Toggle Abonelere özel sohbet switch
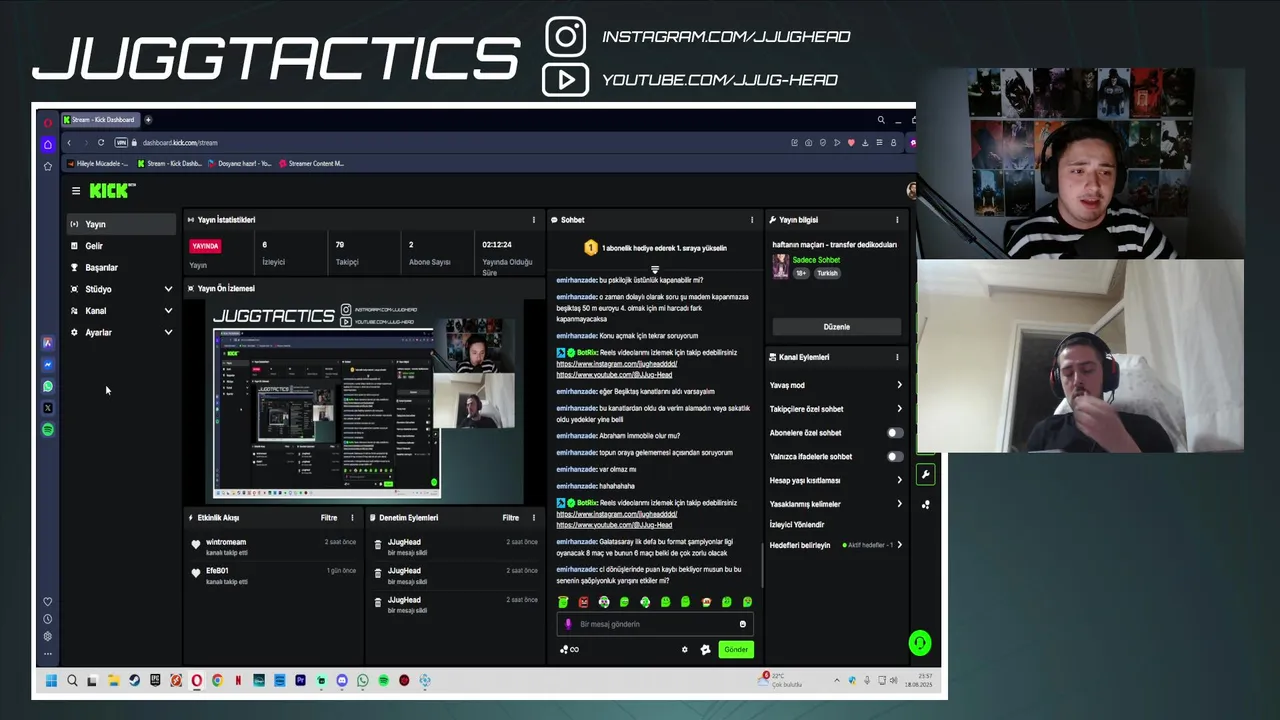The width and height of the screenshot is (1280, 720). [895, 433]
